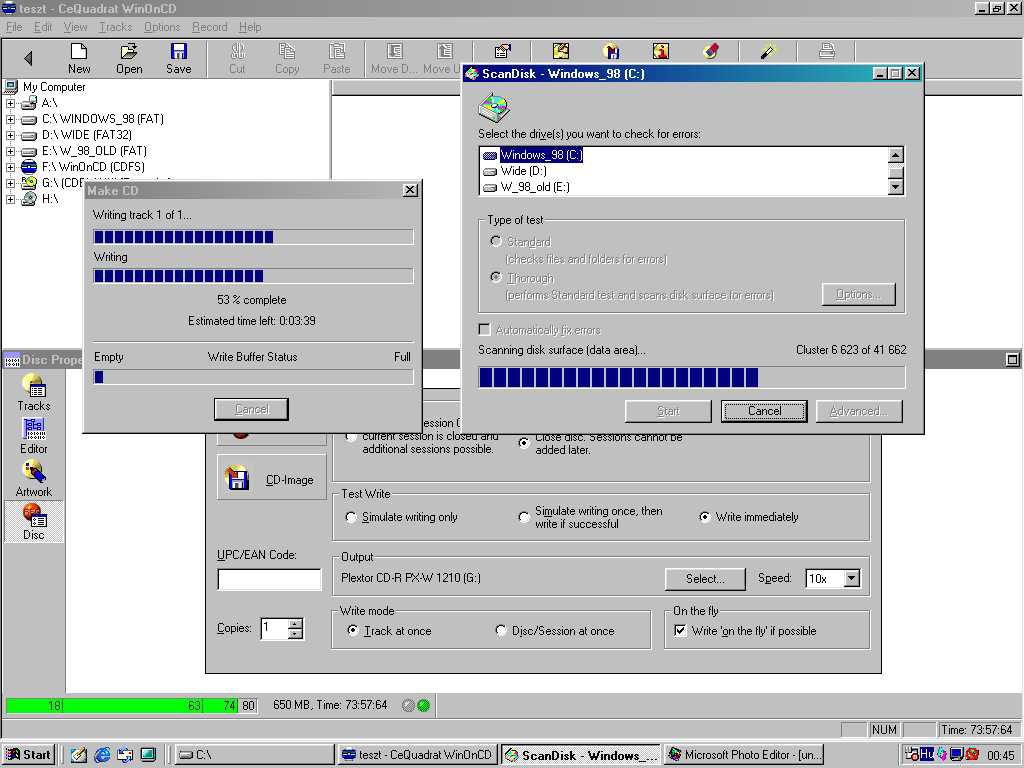This screenshot has height=768, width=1024.
Task: Click the ScanDisk disk surface progress bar
Action: (x=692, y=377)
